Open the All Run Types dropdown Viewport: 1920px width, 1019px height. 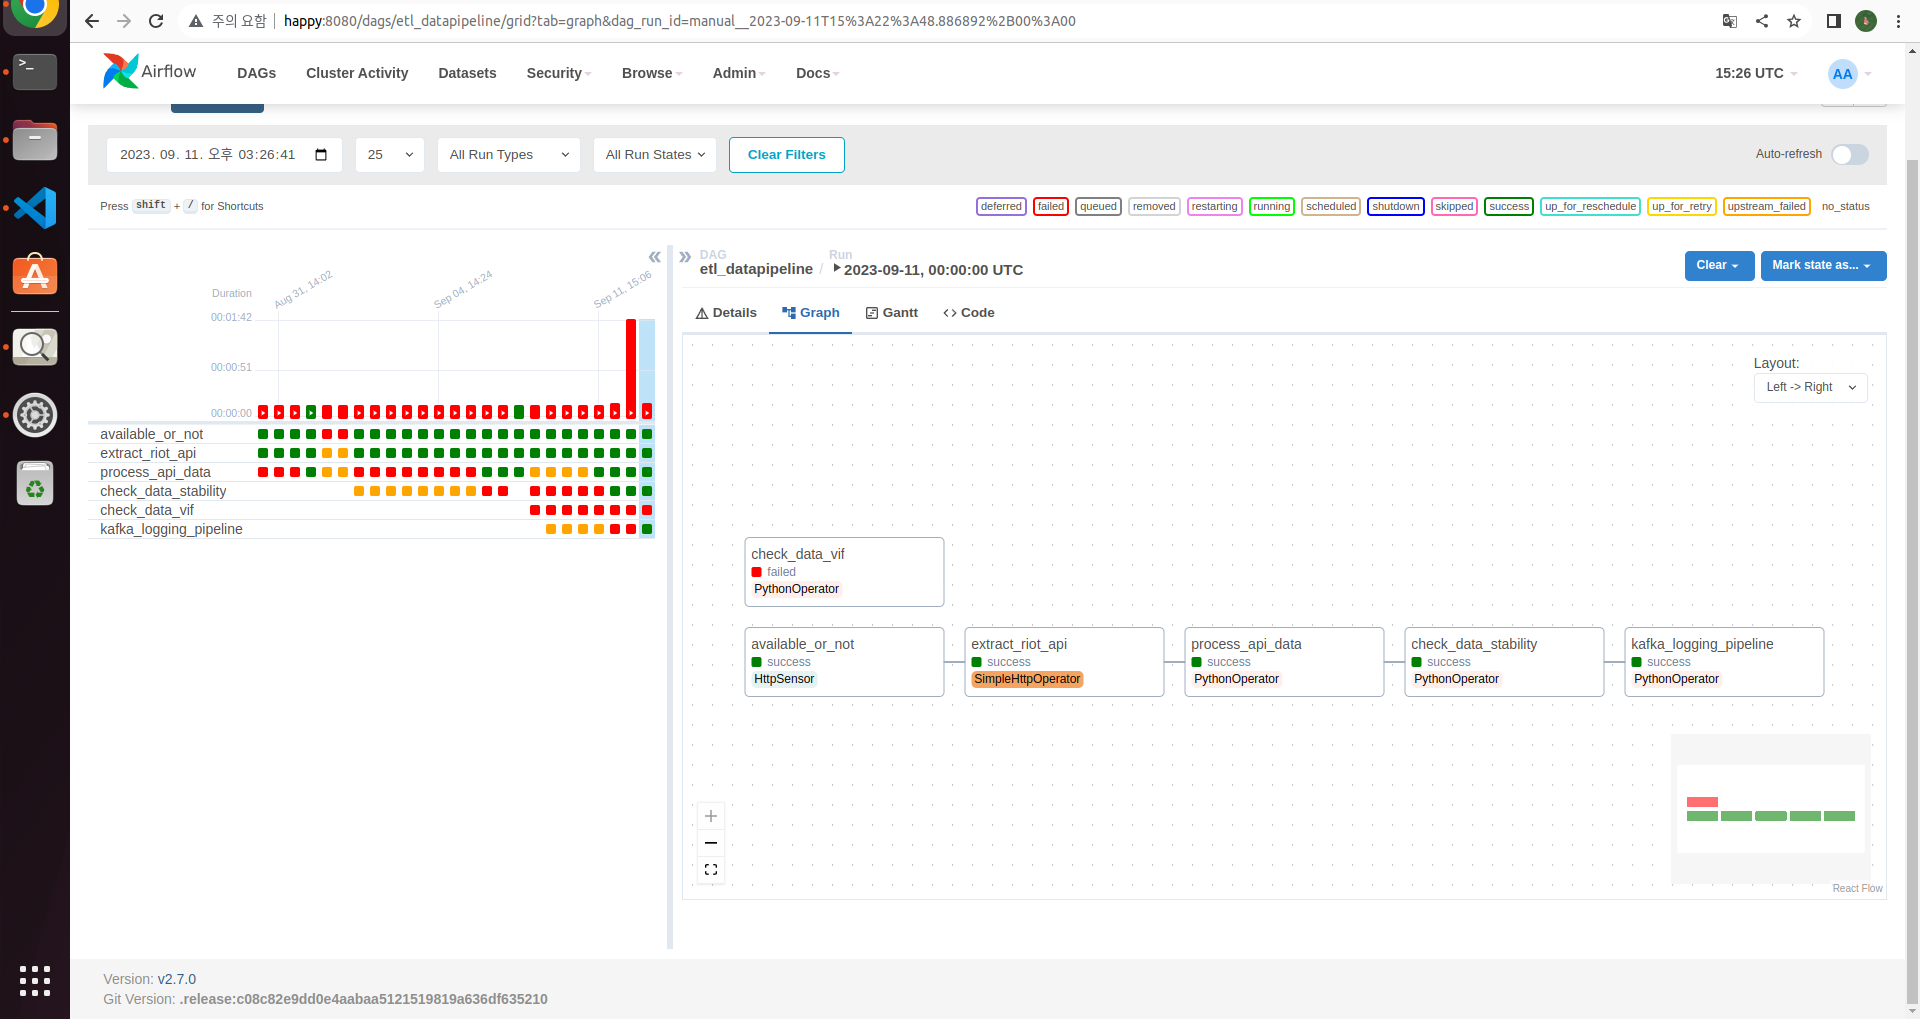[x=508, y=154]
